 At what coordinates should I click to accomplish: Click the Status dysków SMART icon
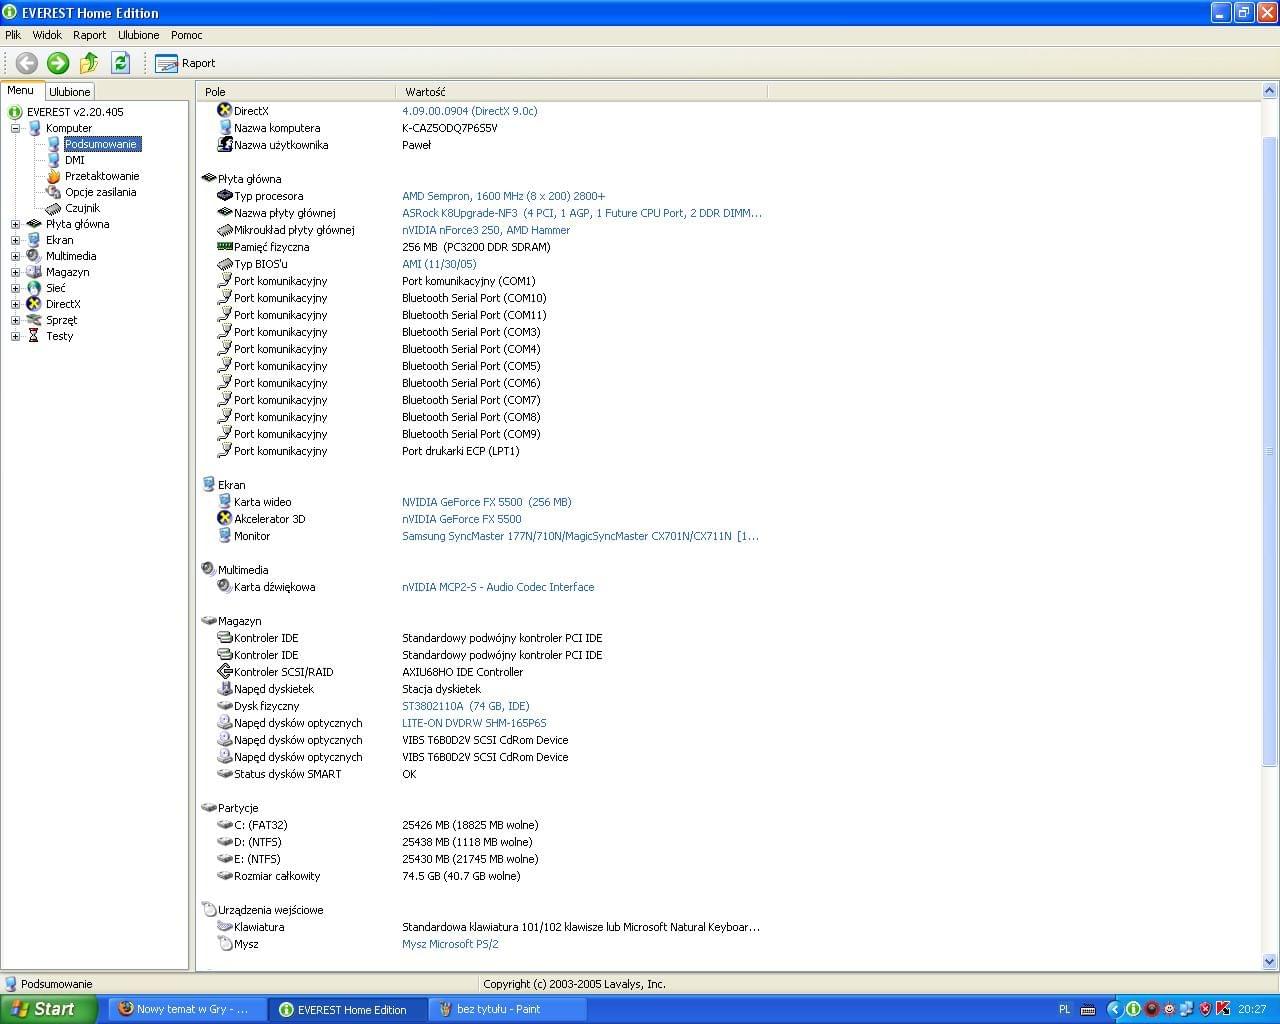tap(225, 774)
